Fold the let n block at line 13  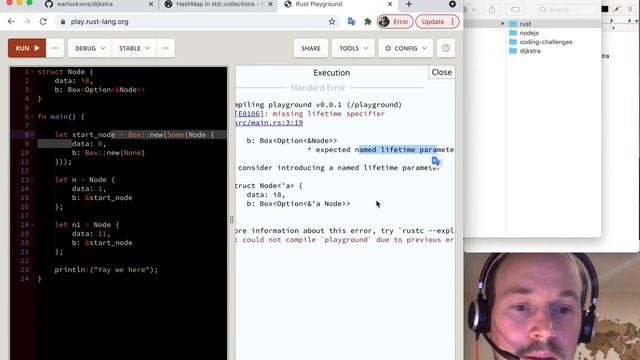click(x=32, y=180)
